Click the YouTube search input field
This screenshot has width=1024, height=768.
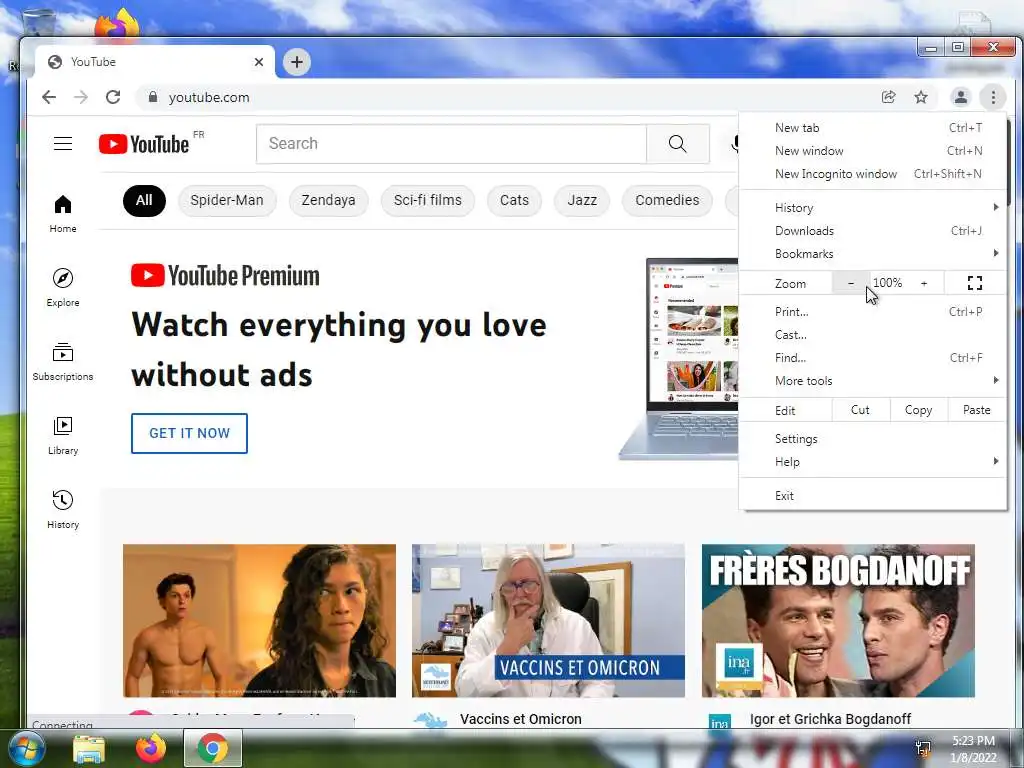[451, 144]
